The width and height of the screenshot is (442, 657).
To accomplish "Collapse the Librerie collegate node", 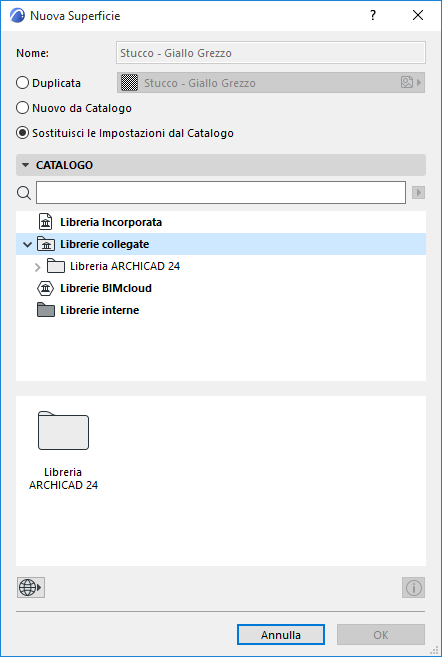I will pos(28,244).
